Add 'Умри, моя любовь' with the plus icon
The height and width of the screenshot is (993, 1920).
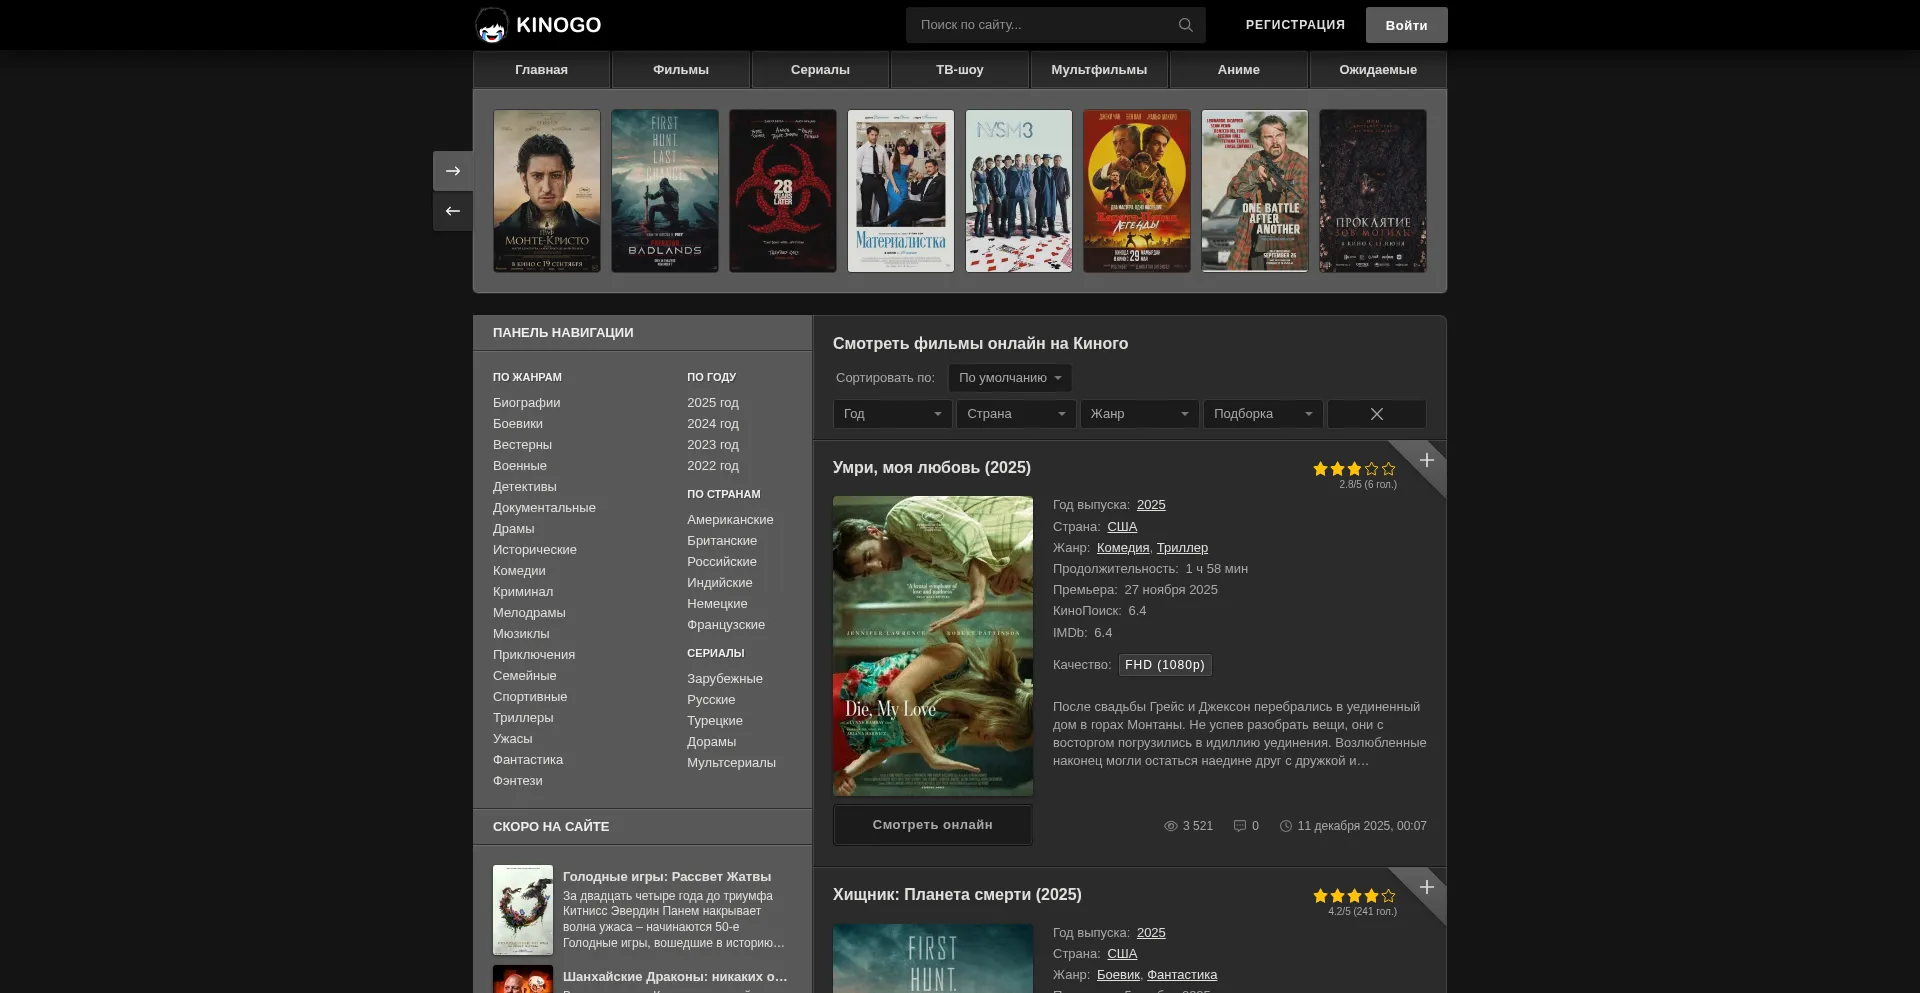pyautogui.click(x=1427, y=460)
